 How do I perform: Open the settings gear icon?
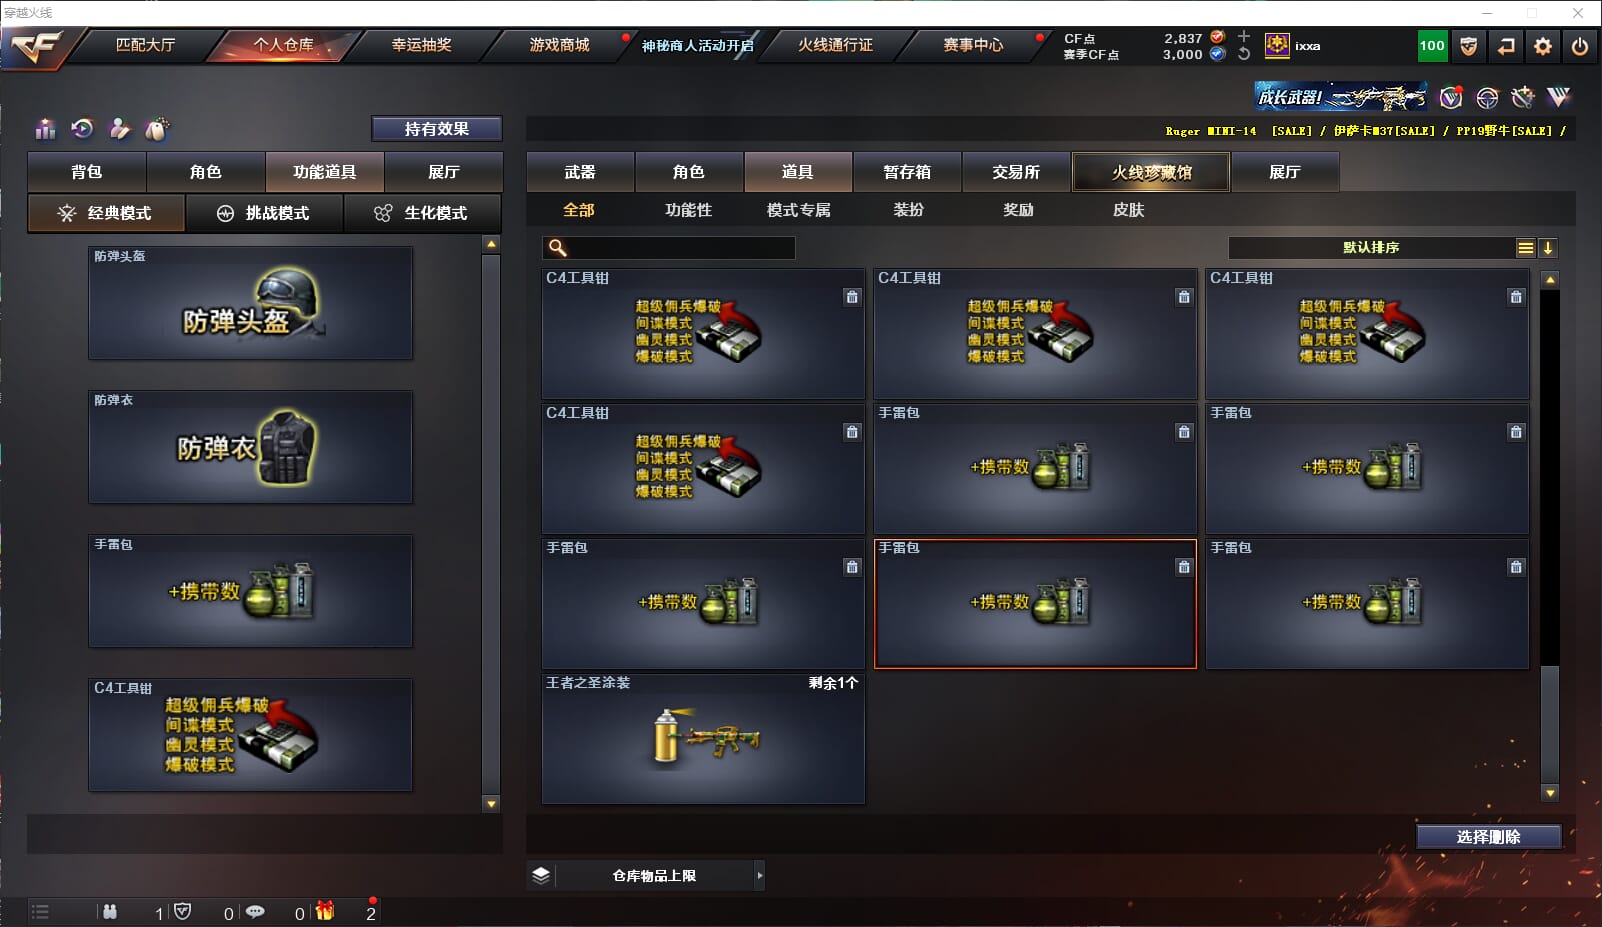(1543, 46)
